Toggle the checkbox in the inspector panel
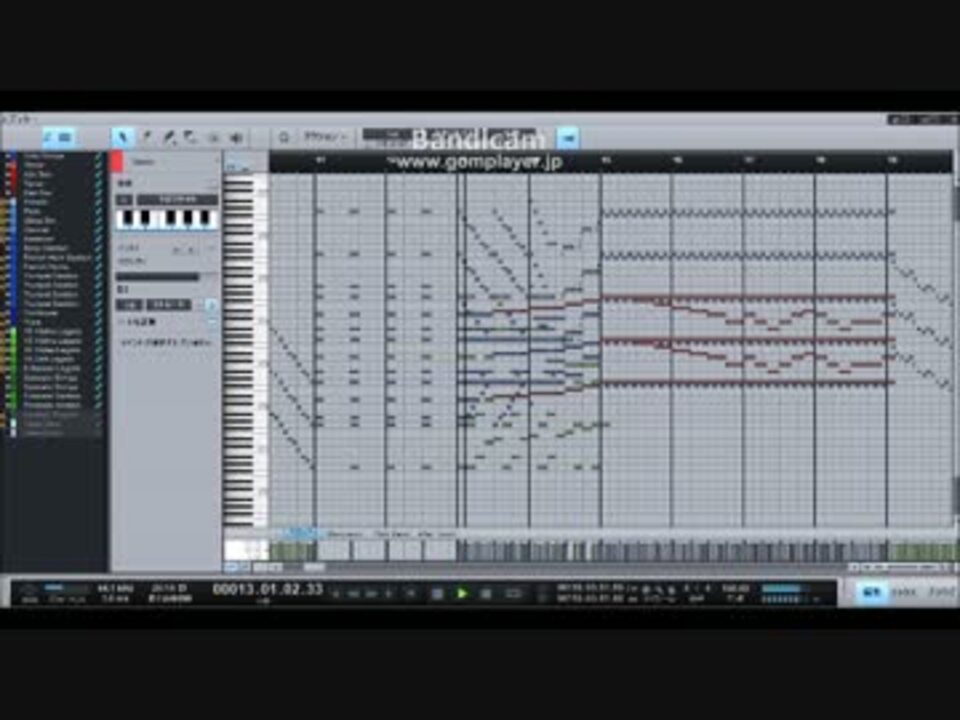This screenshot has width=960, height=720. pyautogui.click(x=122, y=321)
